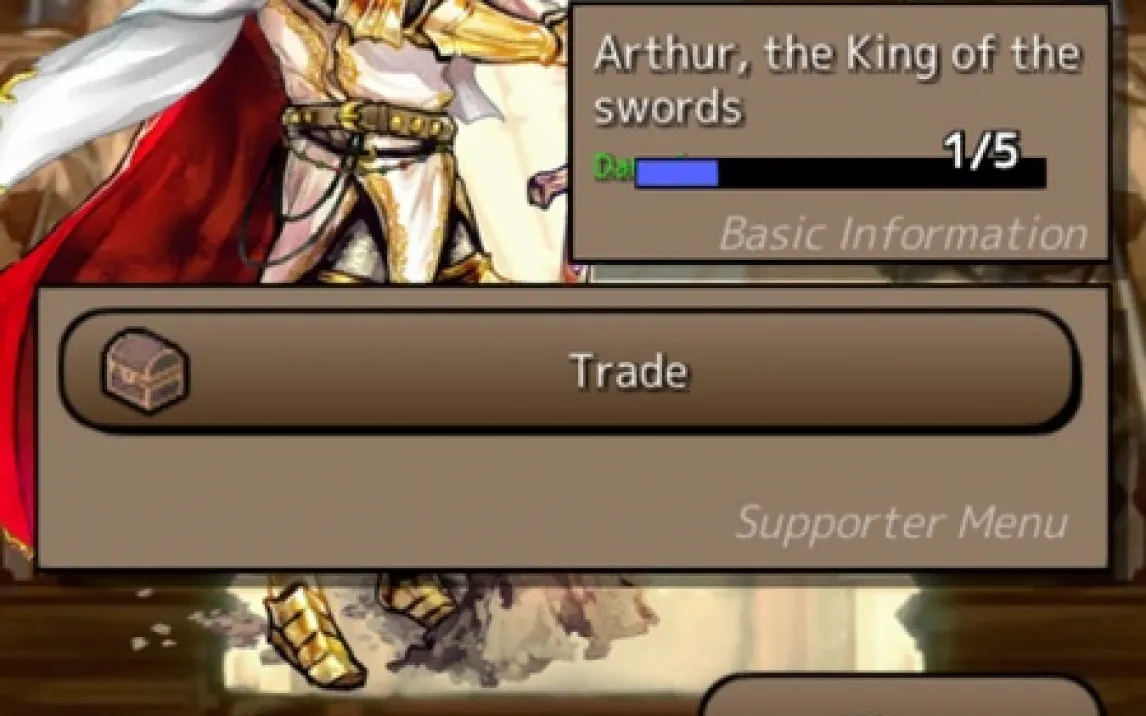The image size is (1146, 716).
Task: Click the name "Arthur, the King of the swords"
Action: (837, 80)
